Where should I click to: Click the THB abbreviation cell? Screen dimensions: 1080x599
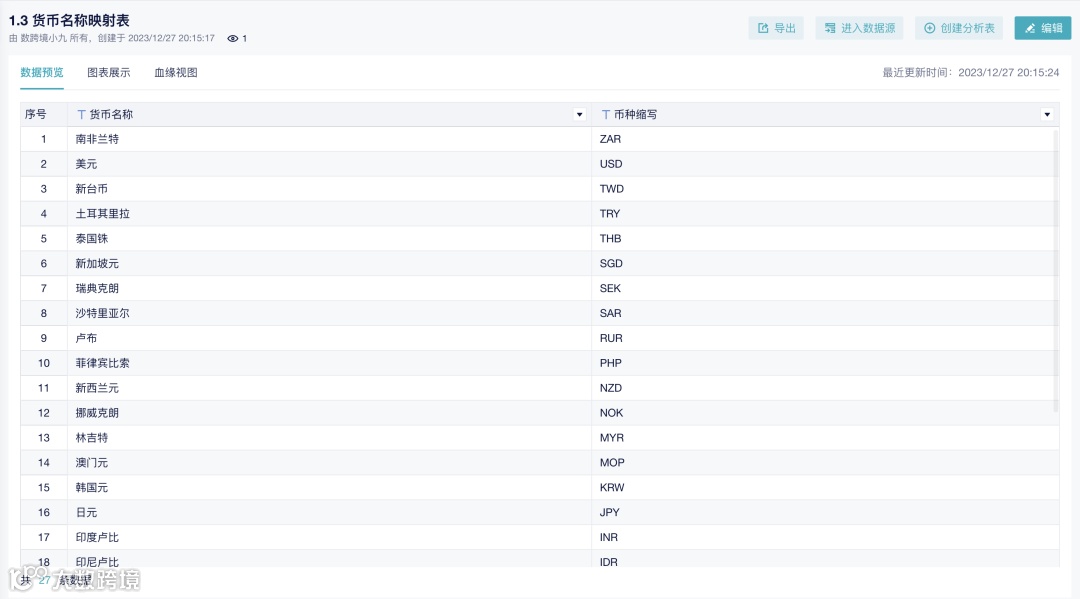[825, 238]
